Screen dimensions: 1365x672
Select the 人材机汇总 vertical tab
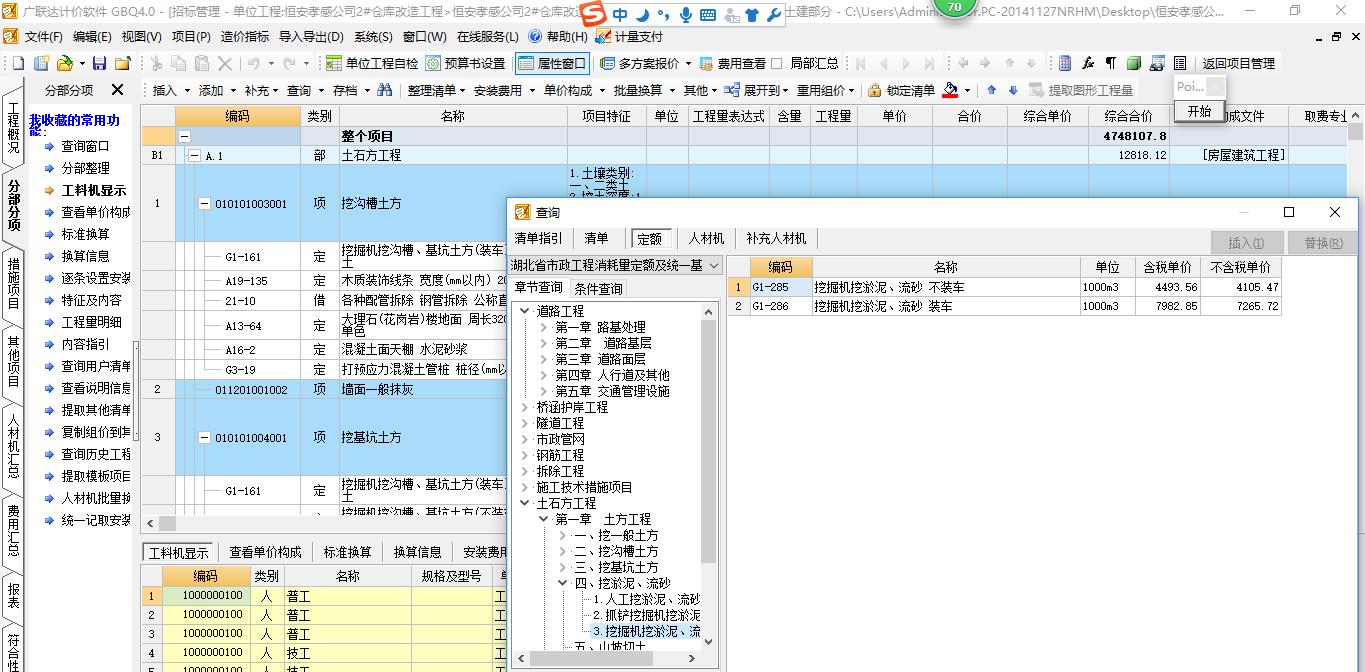[x=13, y=445]
